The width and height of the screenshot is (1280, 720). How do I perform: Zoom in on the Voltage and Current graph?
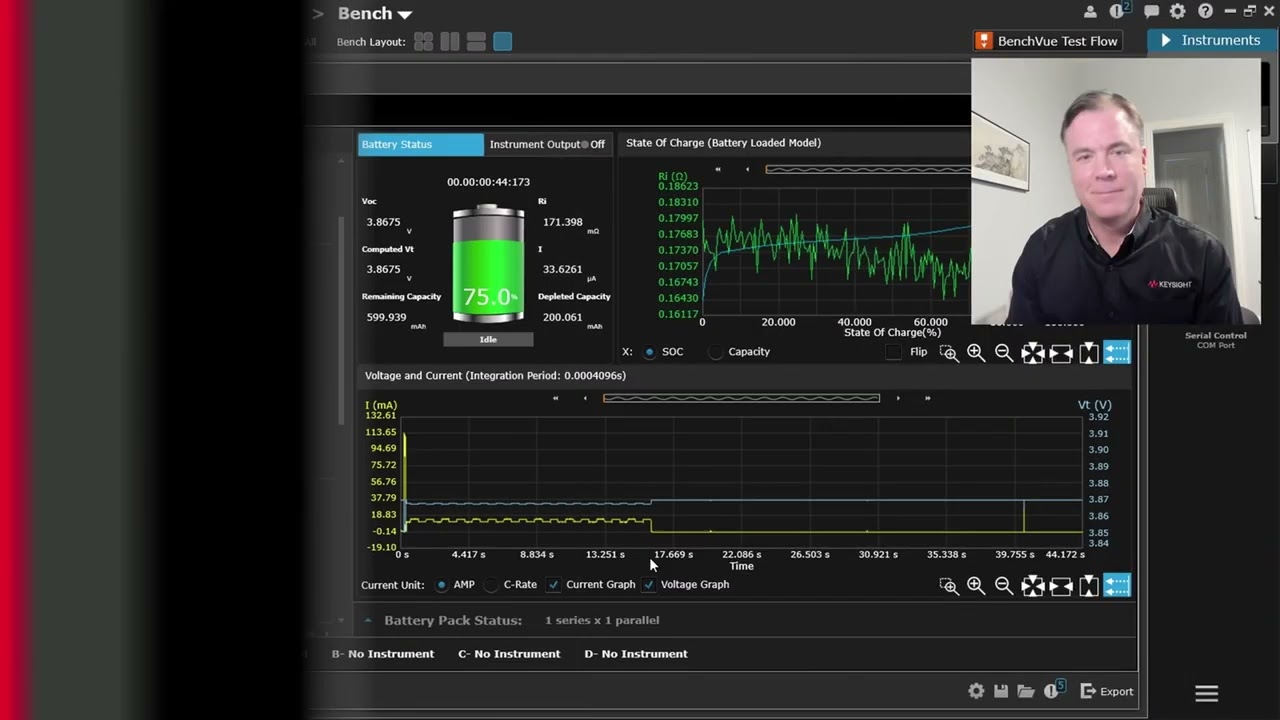tap(976, 586)
